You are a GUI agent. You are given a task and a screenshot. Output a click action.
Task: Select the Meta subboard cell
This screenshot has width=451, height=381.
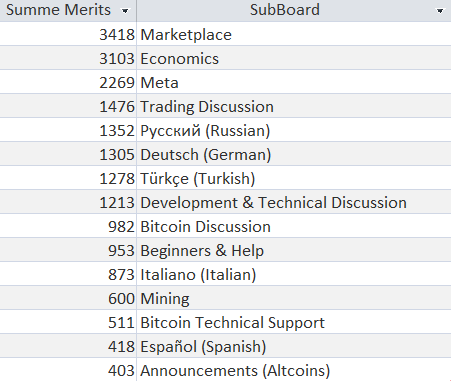(294, 82)
